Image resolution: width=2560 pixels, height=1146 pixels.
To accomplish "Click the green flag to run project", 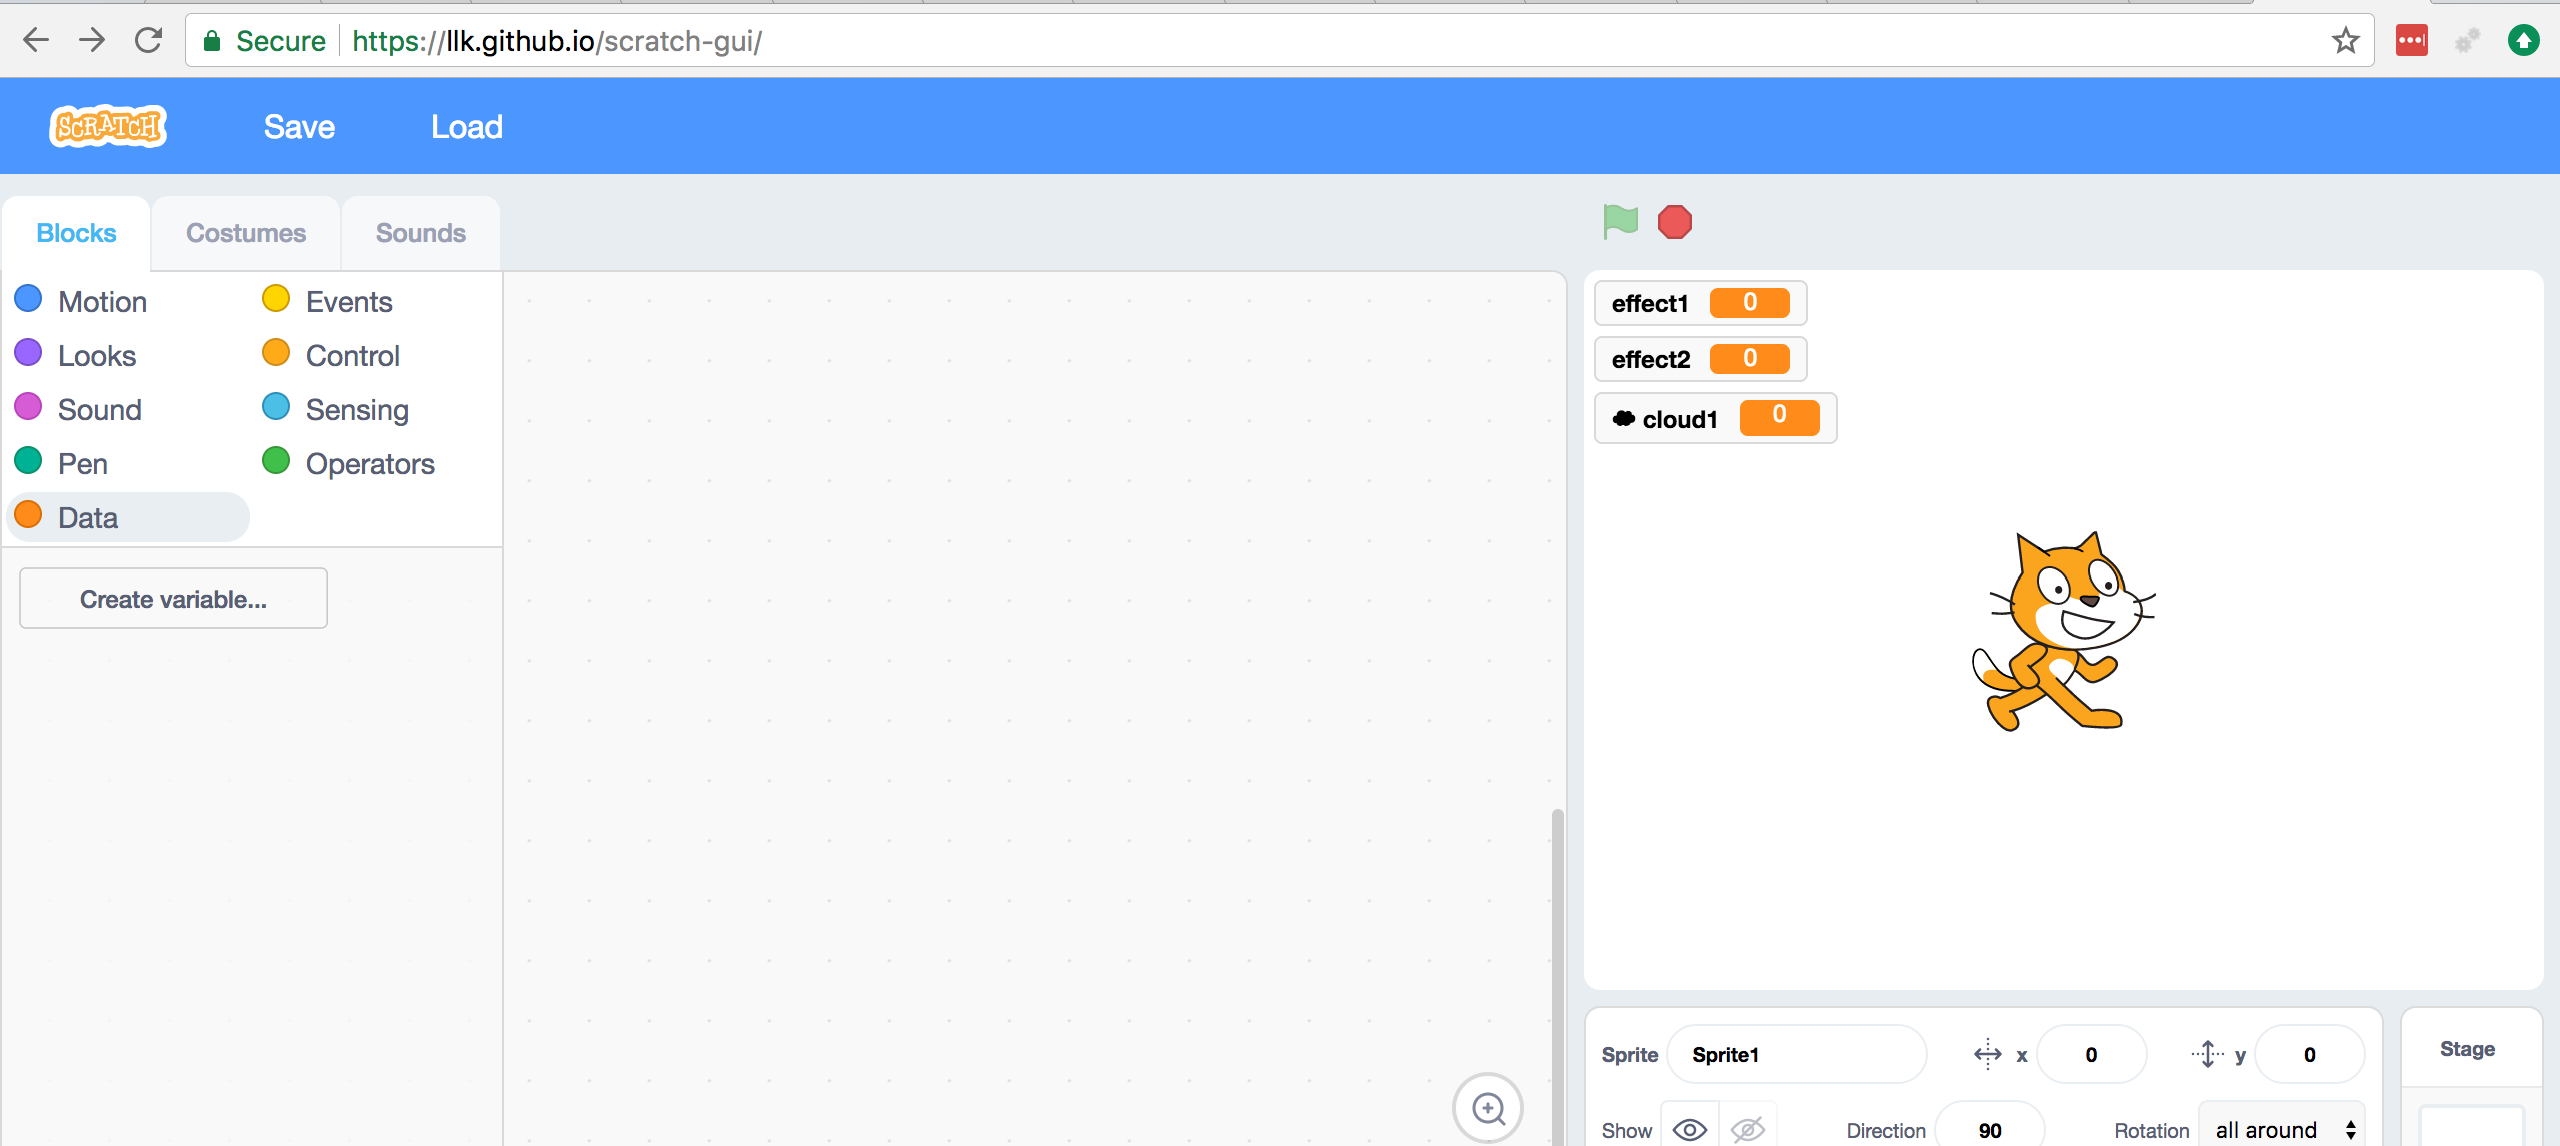I will (1620, 221).
